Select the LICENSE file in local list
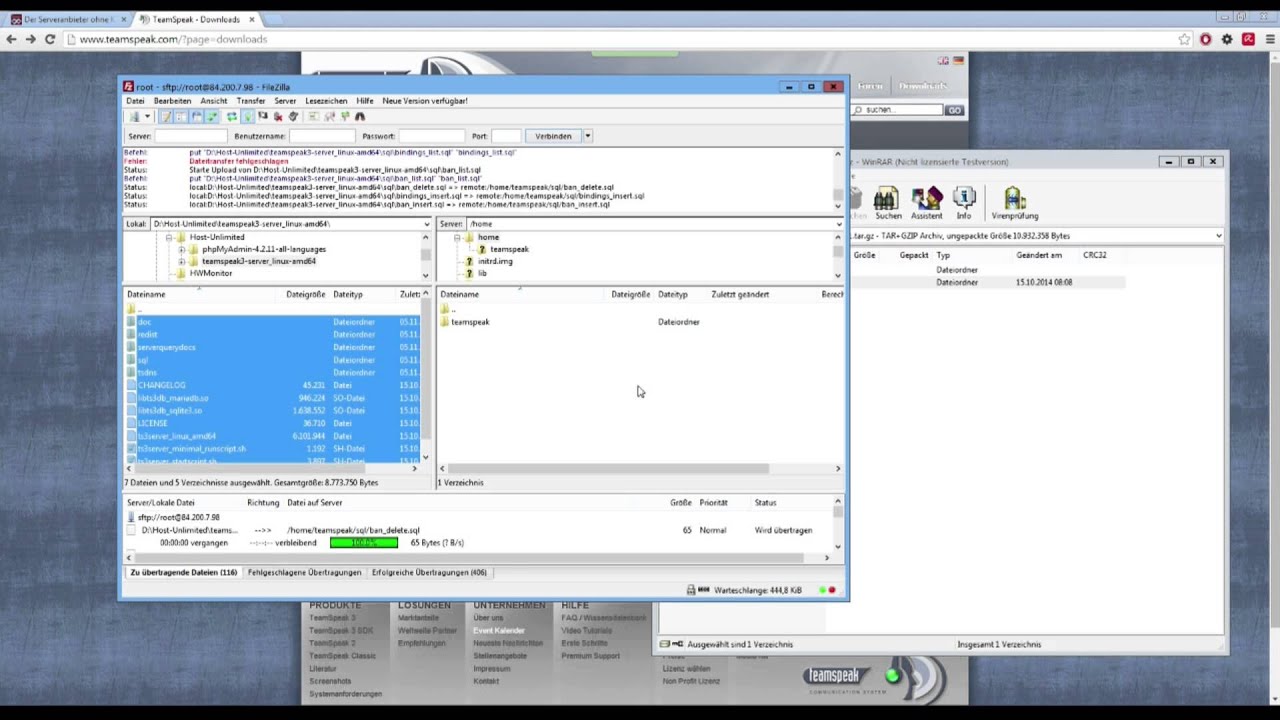The height and width of the screenshot is (720, 1280). (x=152, y=423)
